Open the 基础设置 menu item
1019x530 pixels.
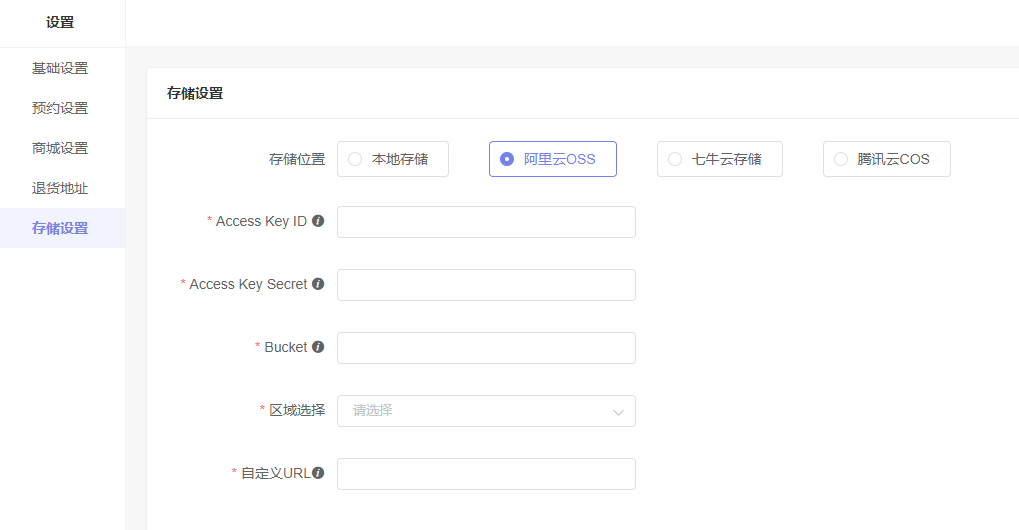click(62, 68)
